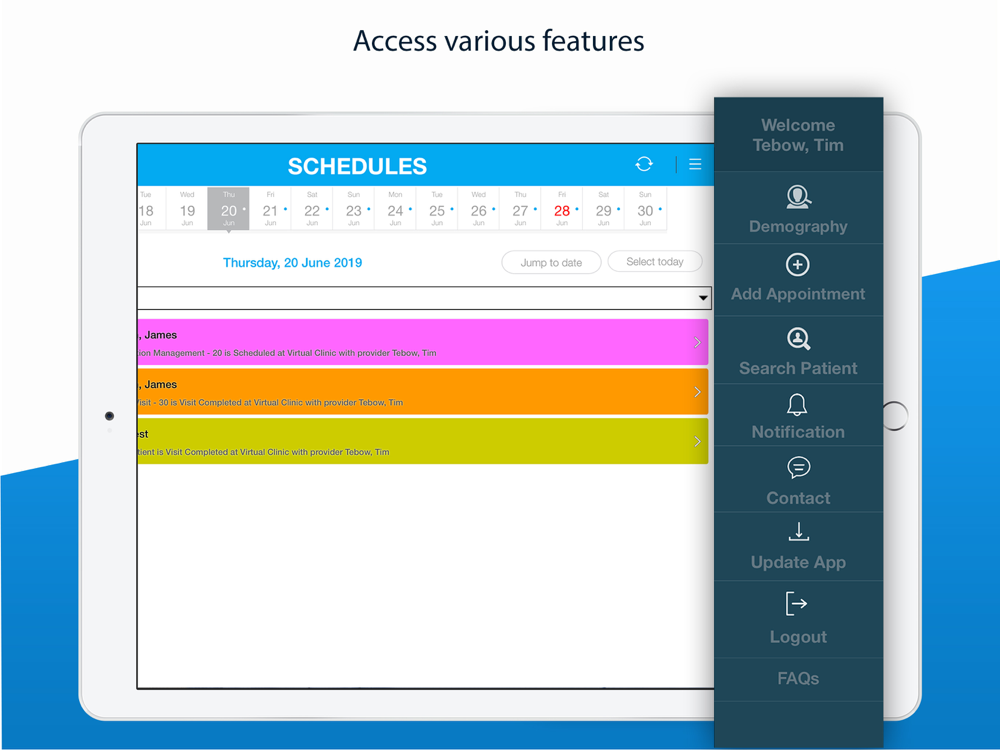Image resolution: width=1000 pixels, height=750 pixels.
Task: Click the Select today button
Action: (655, 261)
